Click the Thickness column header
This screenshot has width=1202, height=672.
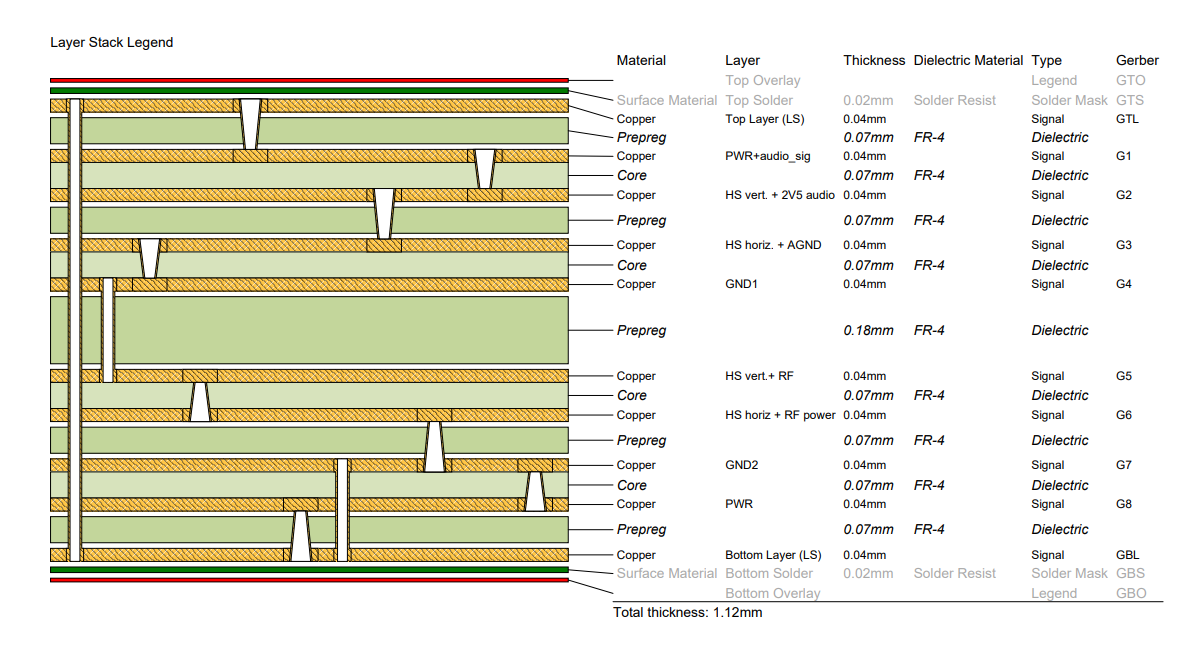pyautogui.click(x=873, y=61)
